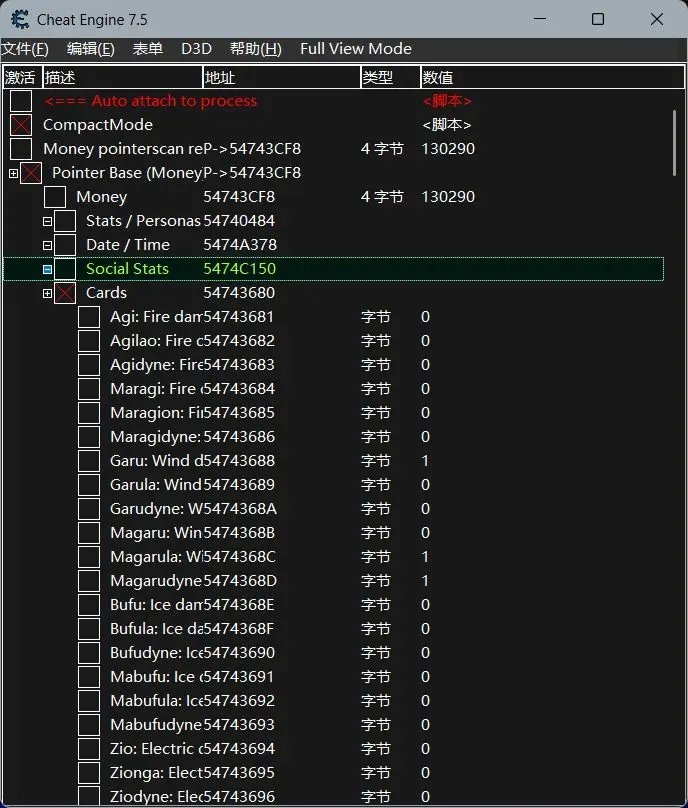Image resolution: width=688 pixels, height=808 pixels.
Task: Switch to Full View Mode
Action: [x=356, y=49]
